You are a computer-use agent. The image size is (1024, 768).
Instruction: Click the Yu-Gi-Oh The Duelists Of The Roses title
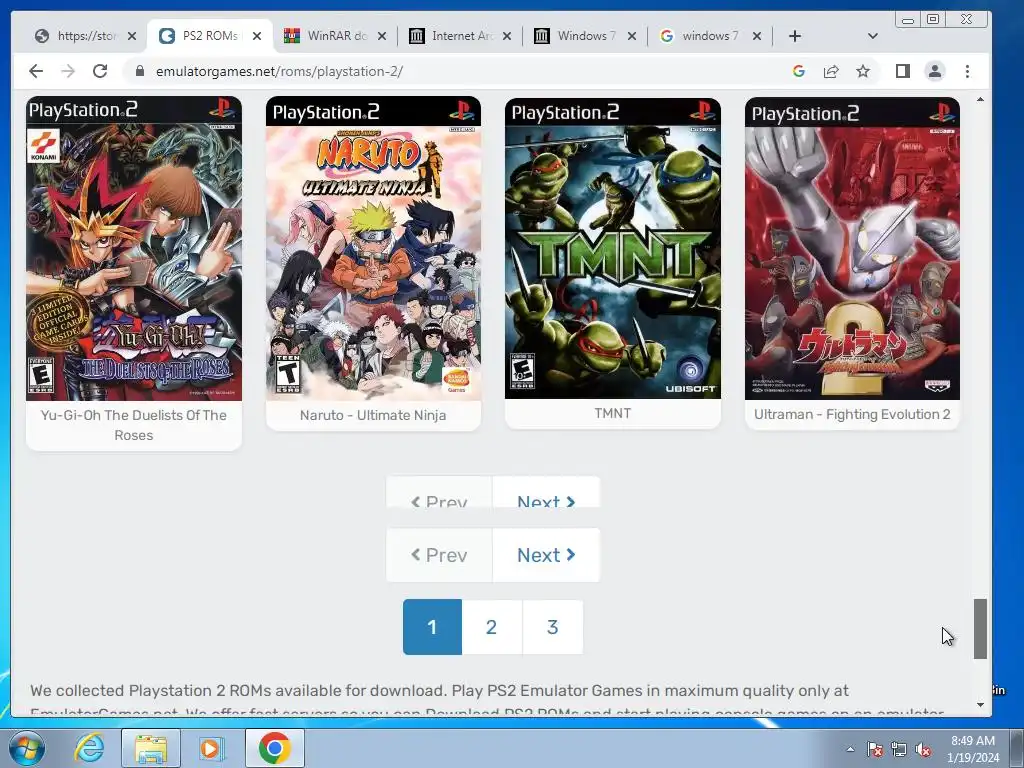pos(134,425)
